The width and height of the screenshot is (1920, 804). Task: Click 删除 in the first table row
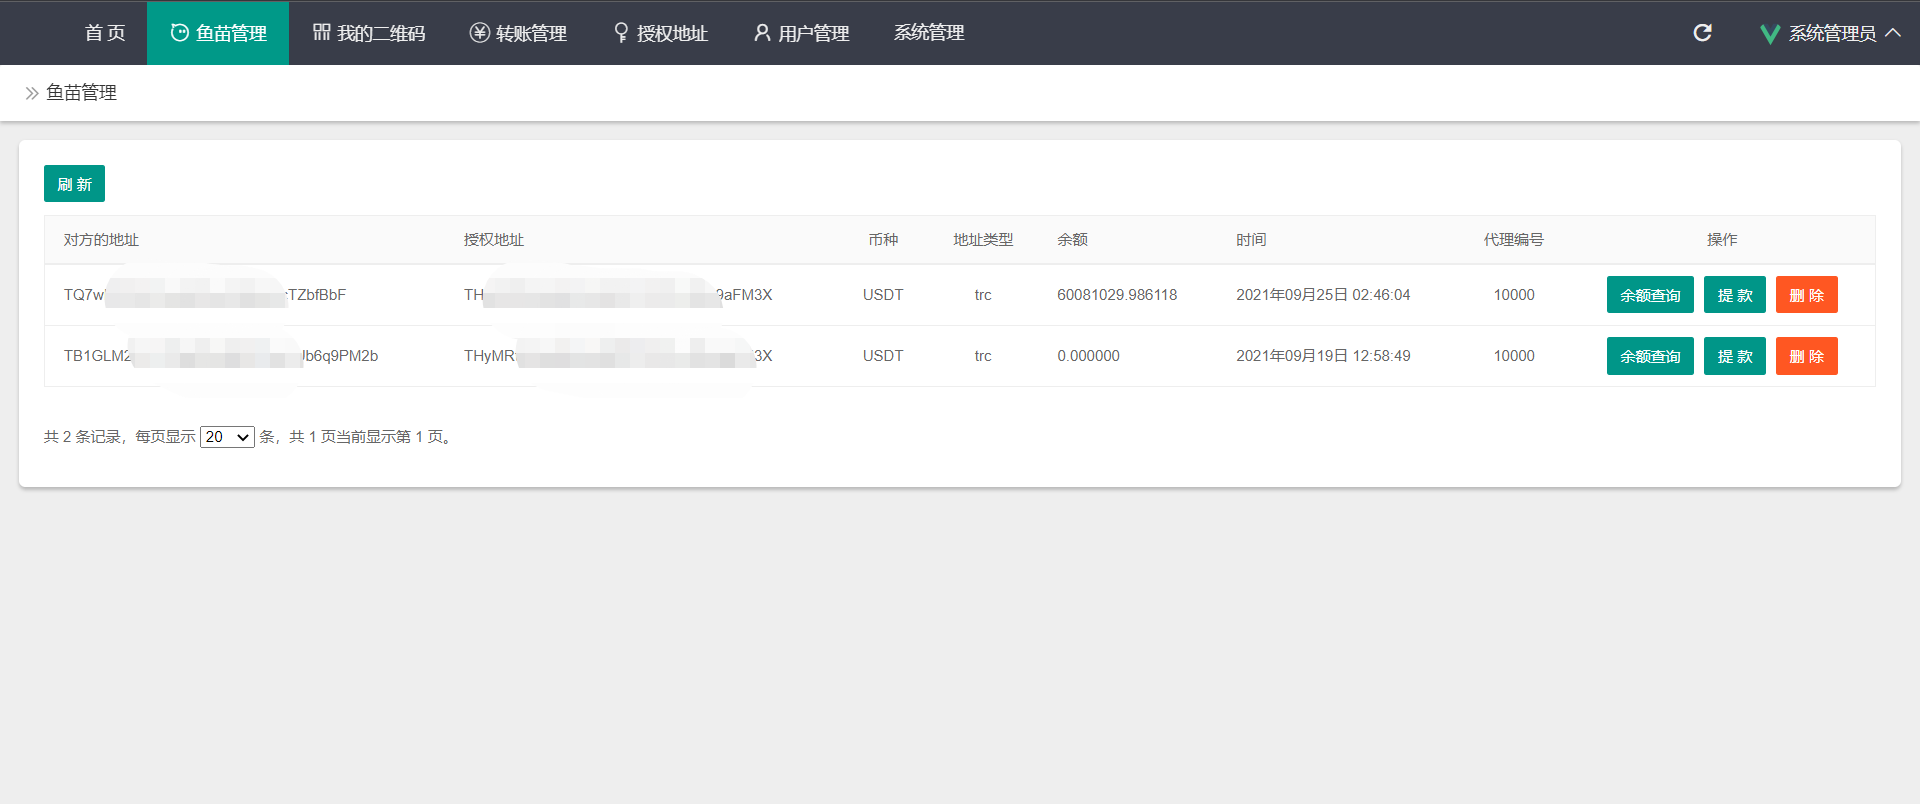coord(1806,295)
